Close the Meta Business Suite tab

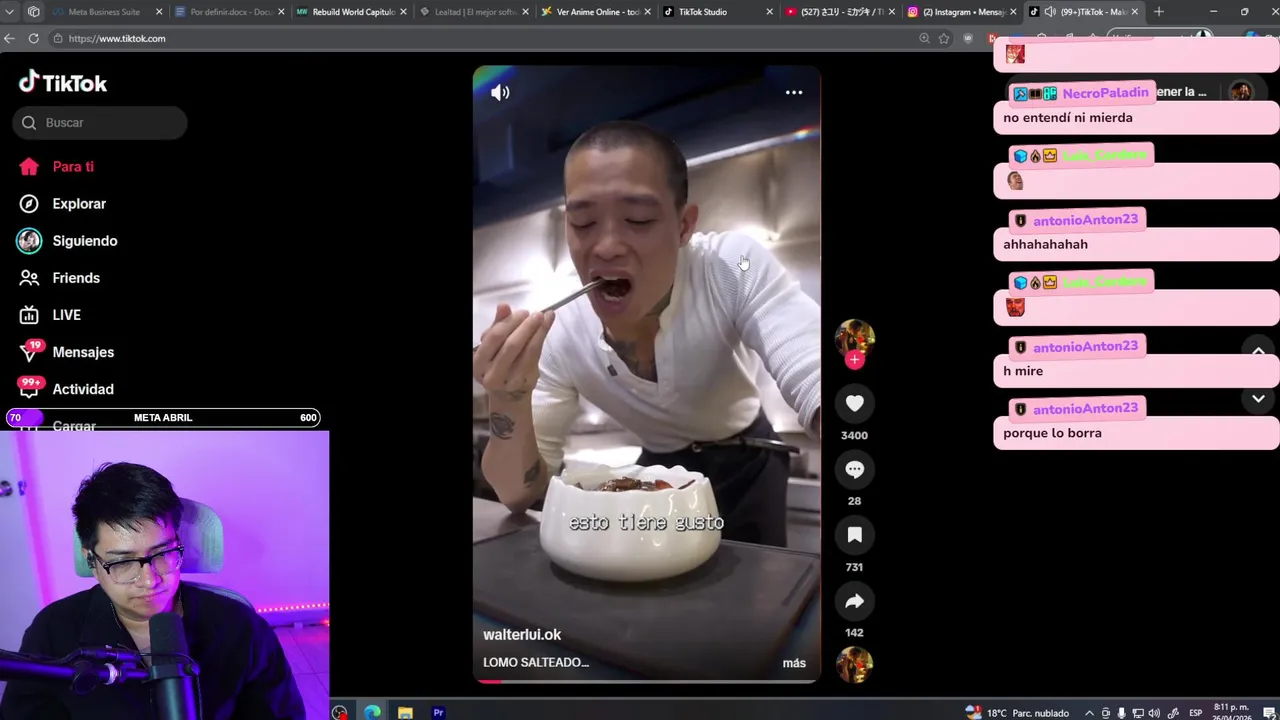pyautogui.click(x=158, y=12)
